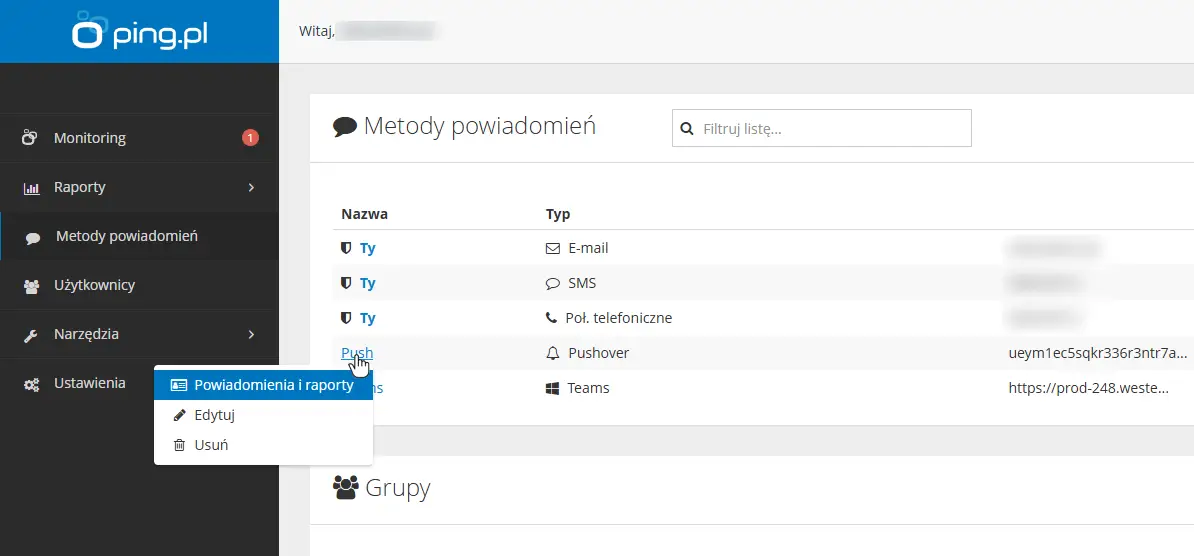This screenshot has height=556, width=1194.
Task: Click the ping.pl logo
Action: [139, 32]
